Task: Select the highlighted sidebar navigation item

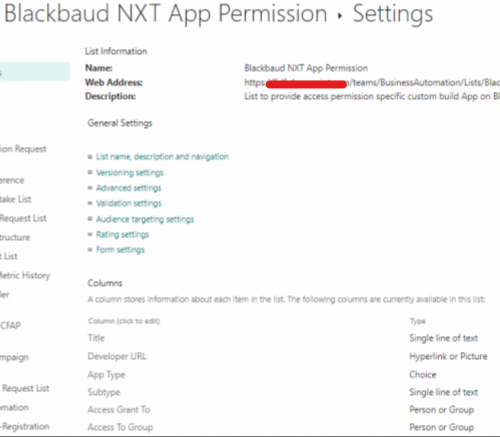Action: [x=35, y=71]
